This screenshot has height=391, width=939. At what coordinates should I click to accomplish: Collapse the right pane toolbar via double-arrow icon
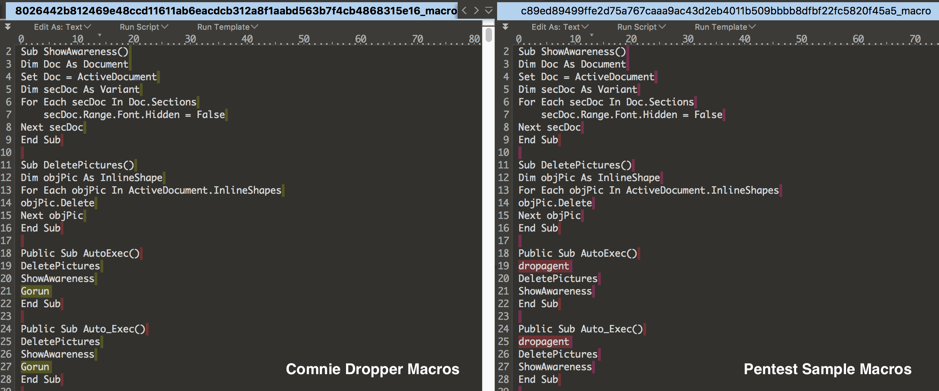(505, 27)
